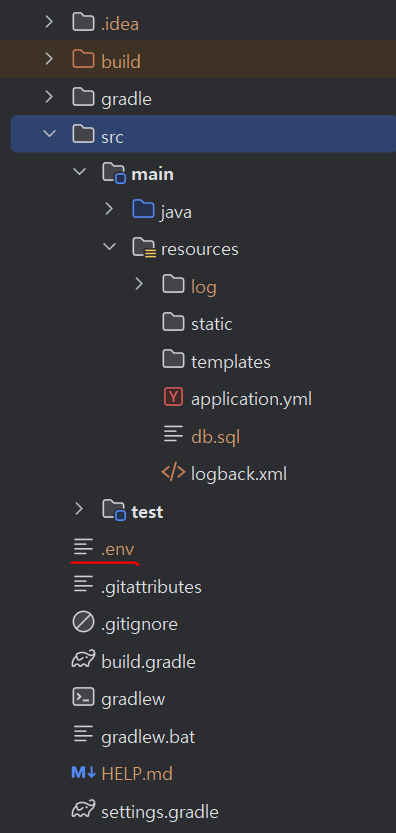
Task: Collapse the main folder chevron
Action: click(x=79, y=172)
